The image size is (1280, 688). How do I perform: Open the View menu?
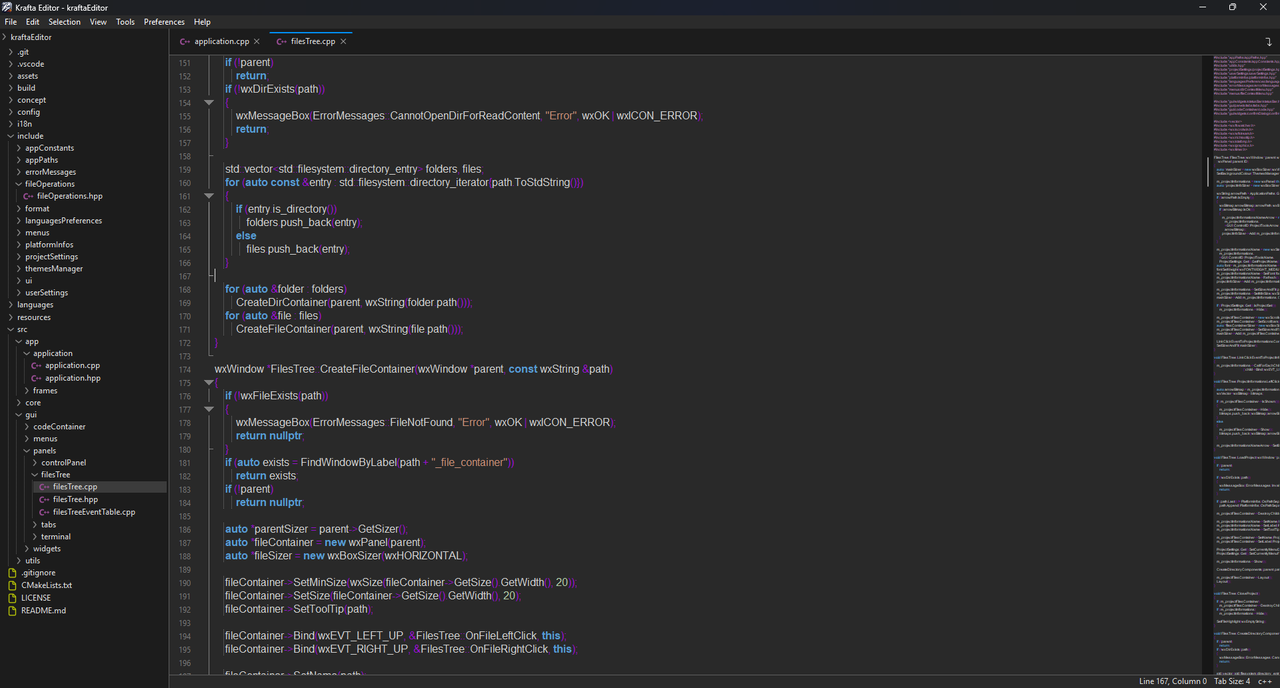(x=98, y=21)
